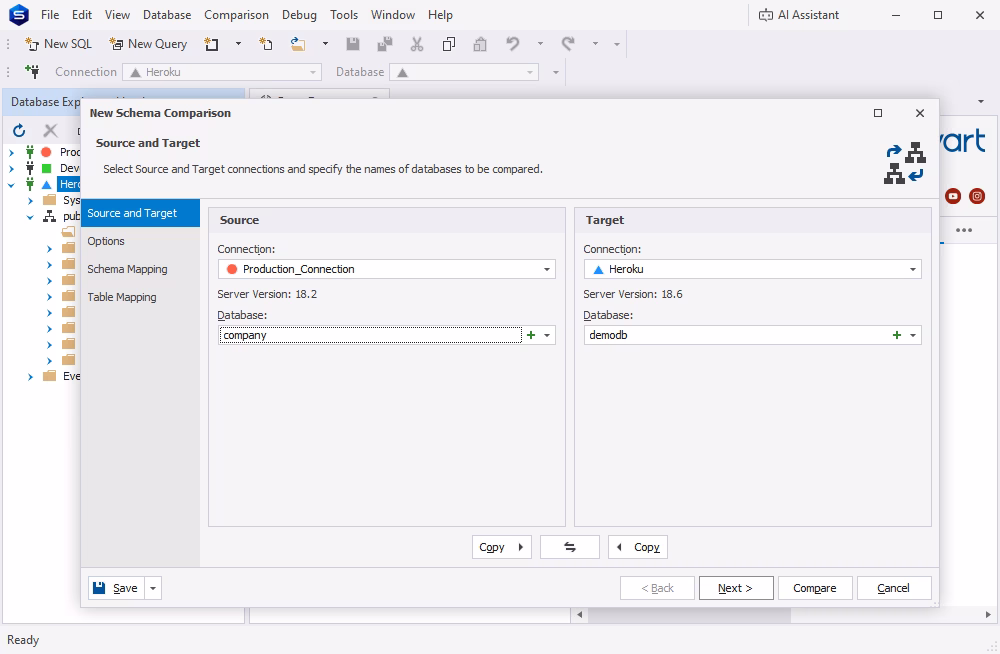Click the Copy to target button
The image size is (1000, 654).
(501, 547)
